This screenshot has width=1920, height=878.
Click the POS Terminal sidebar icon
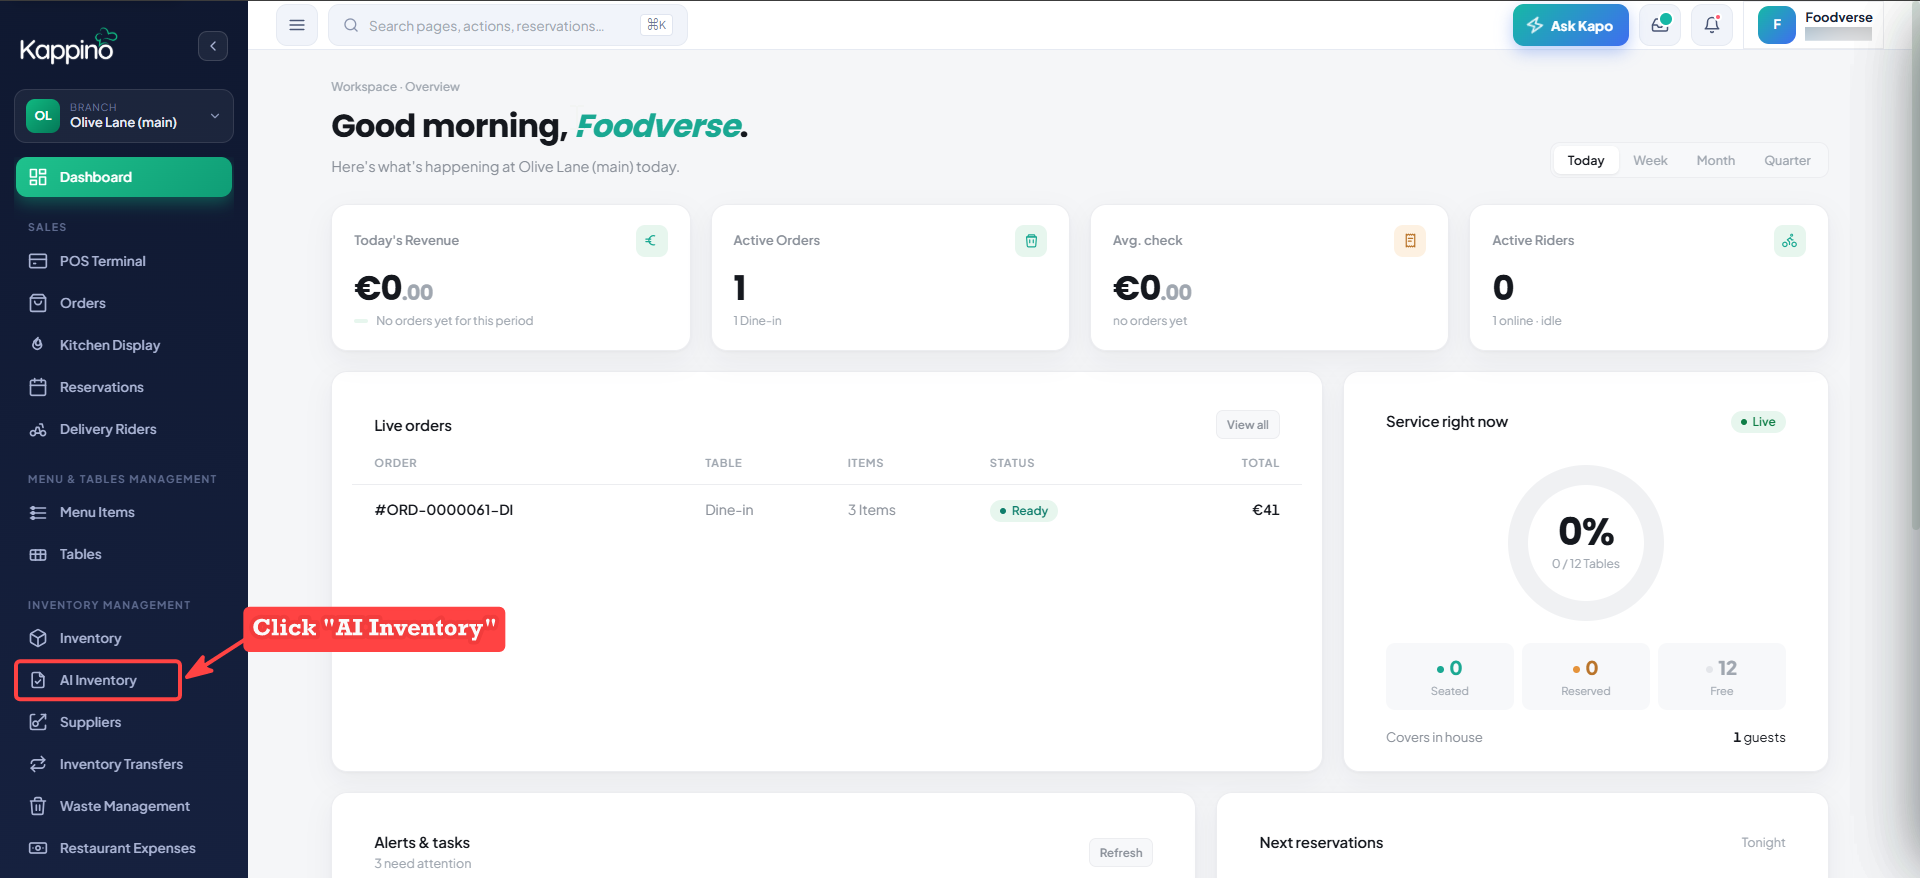38,261
